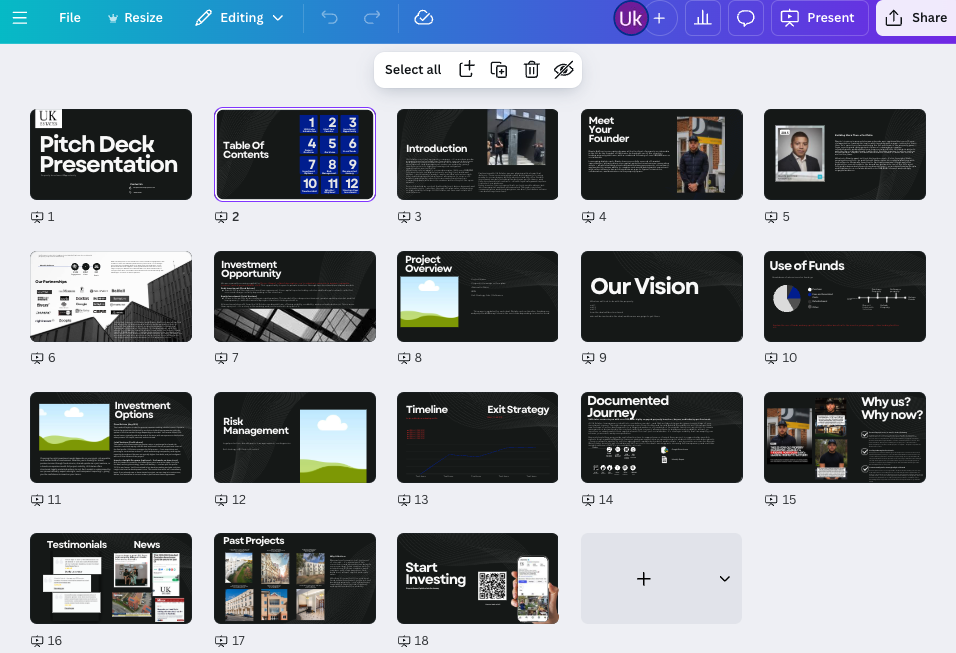This screenshot has height=653, width=956.
Task: Add a collaborator with the plus button
Action: 660,18
